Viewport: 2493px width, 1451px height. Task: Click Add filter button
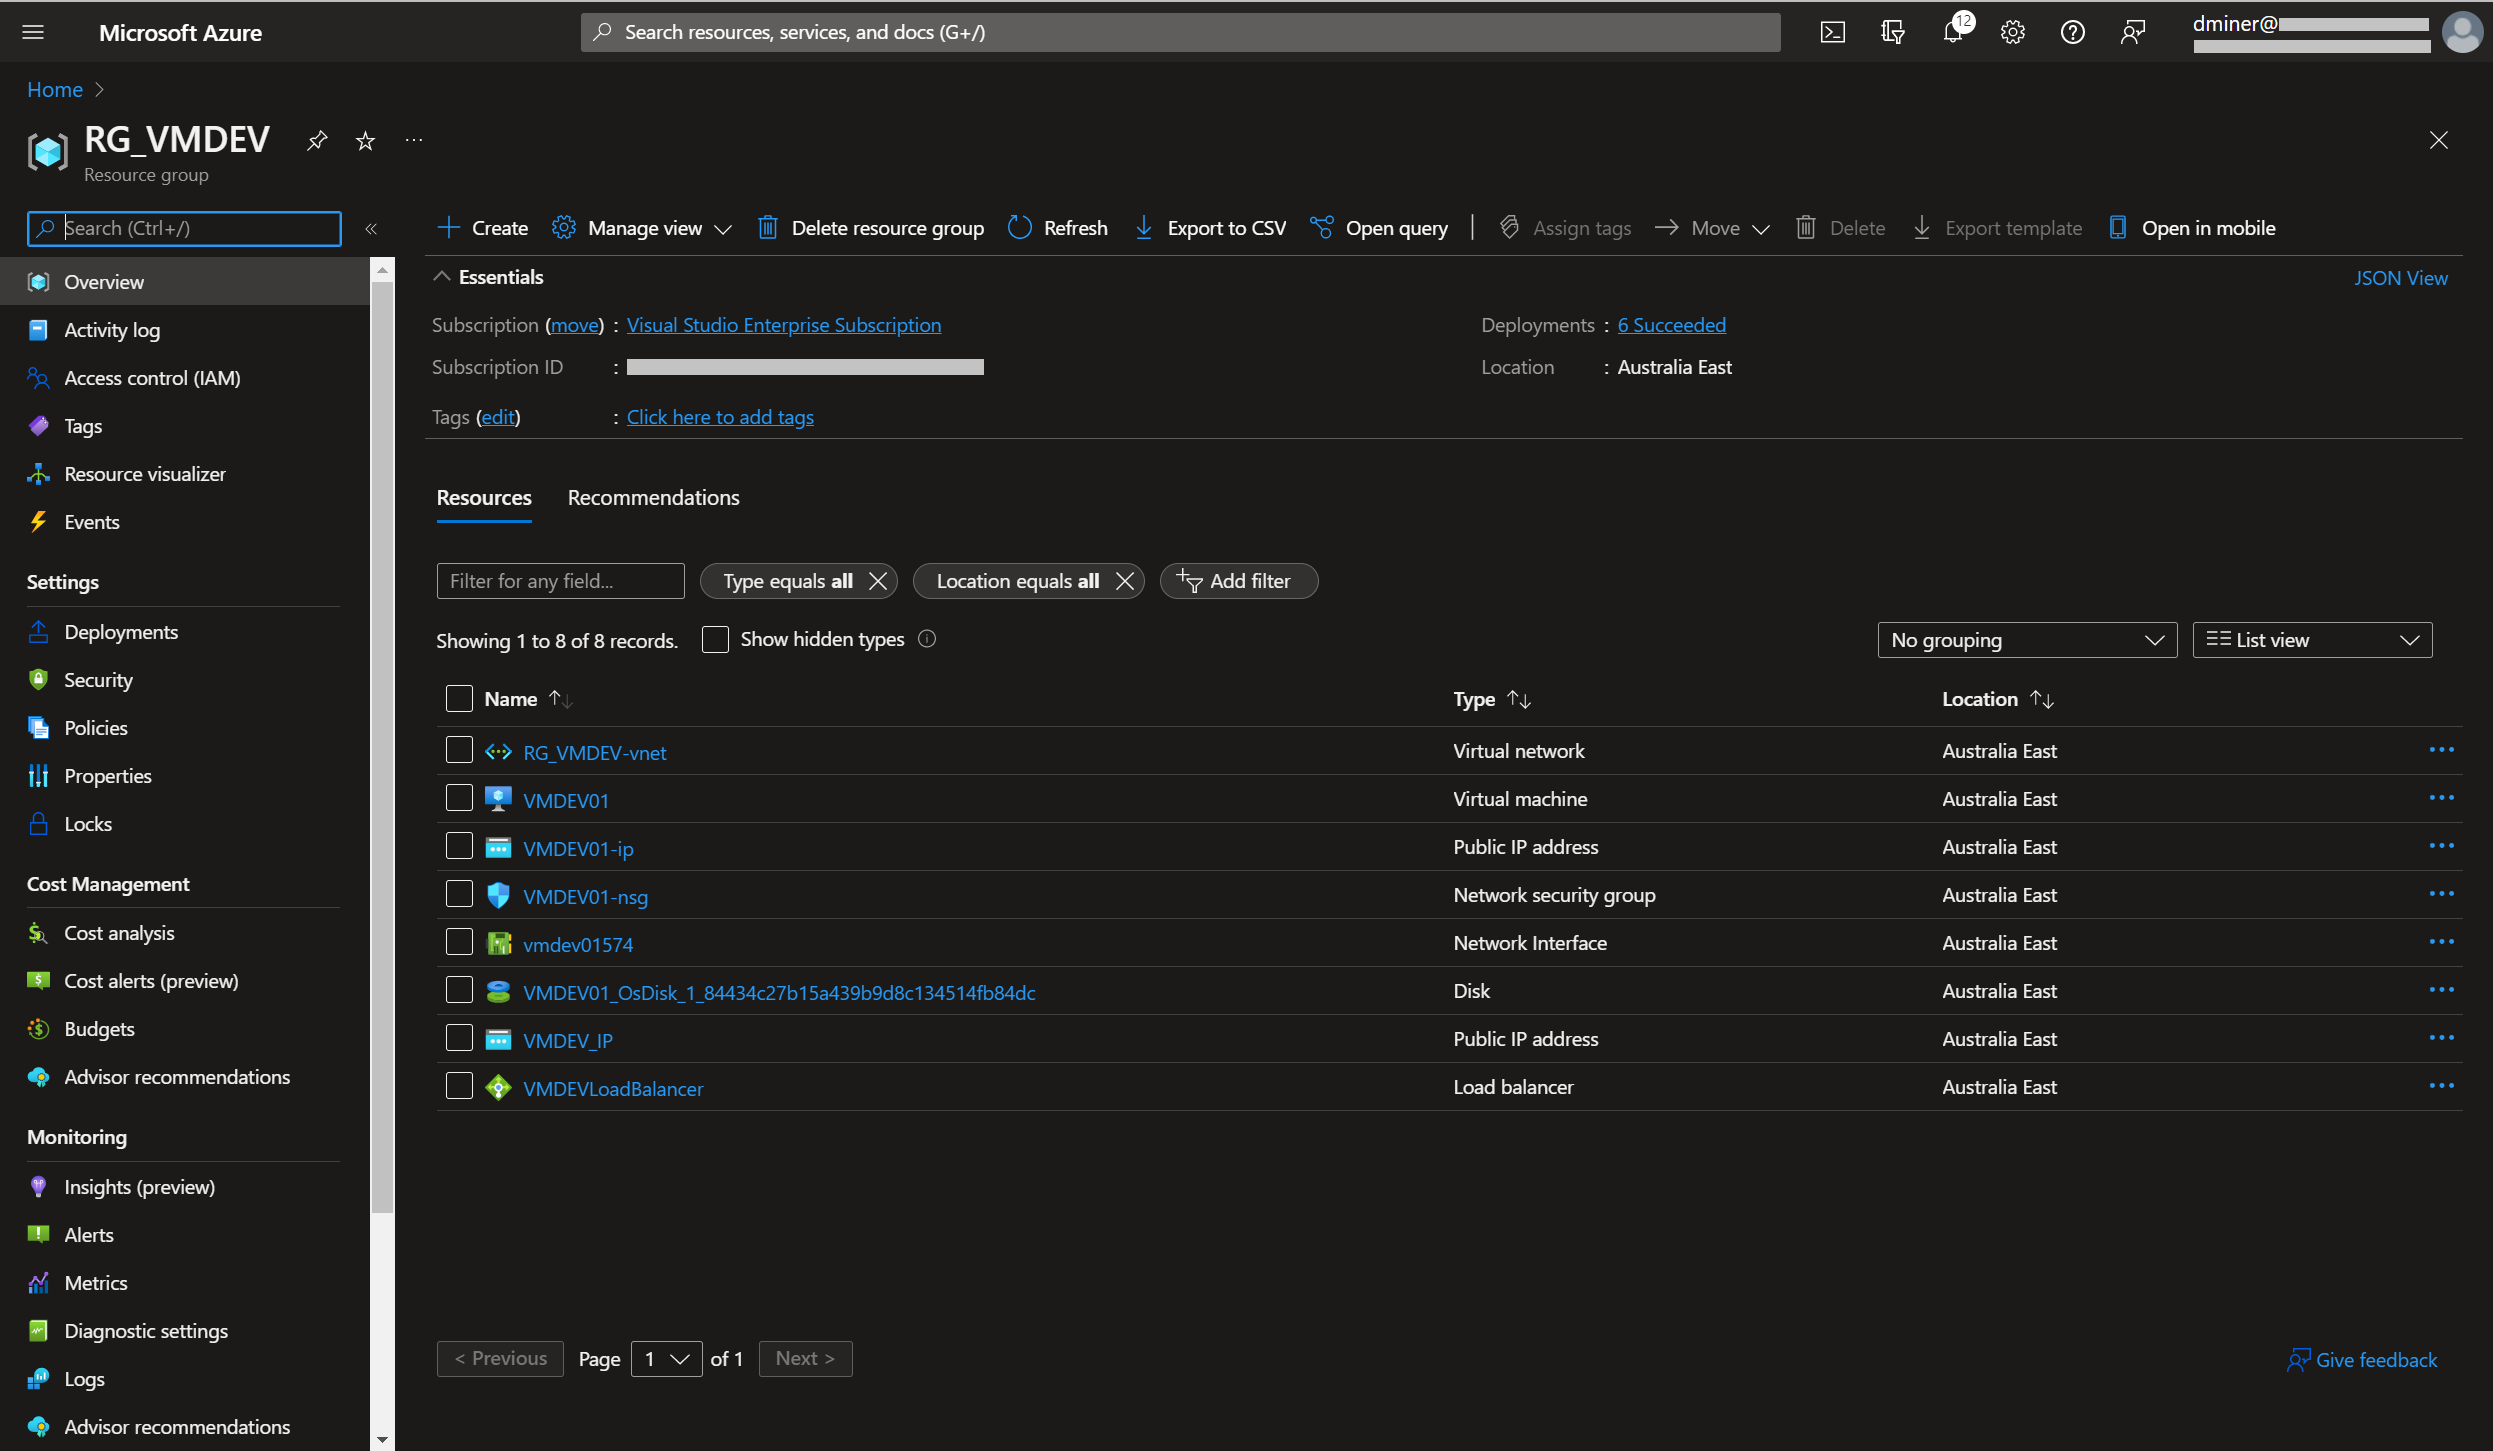[1238, 581]
